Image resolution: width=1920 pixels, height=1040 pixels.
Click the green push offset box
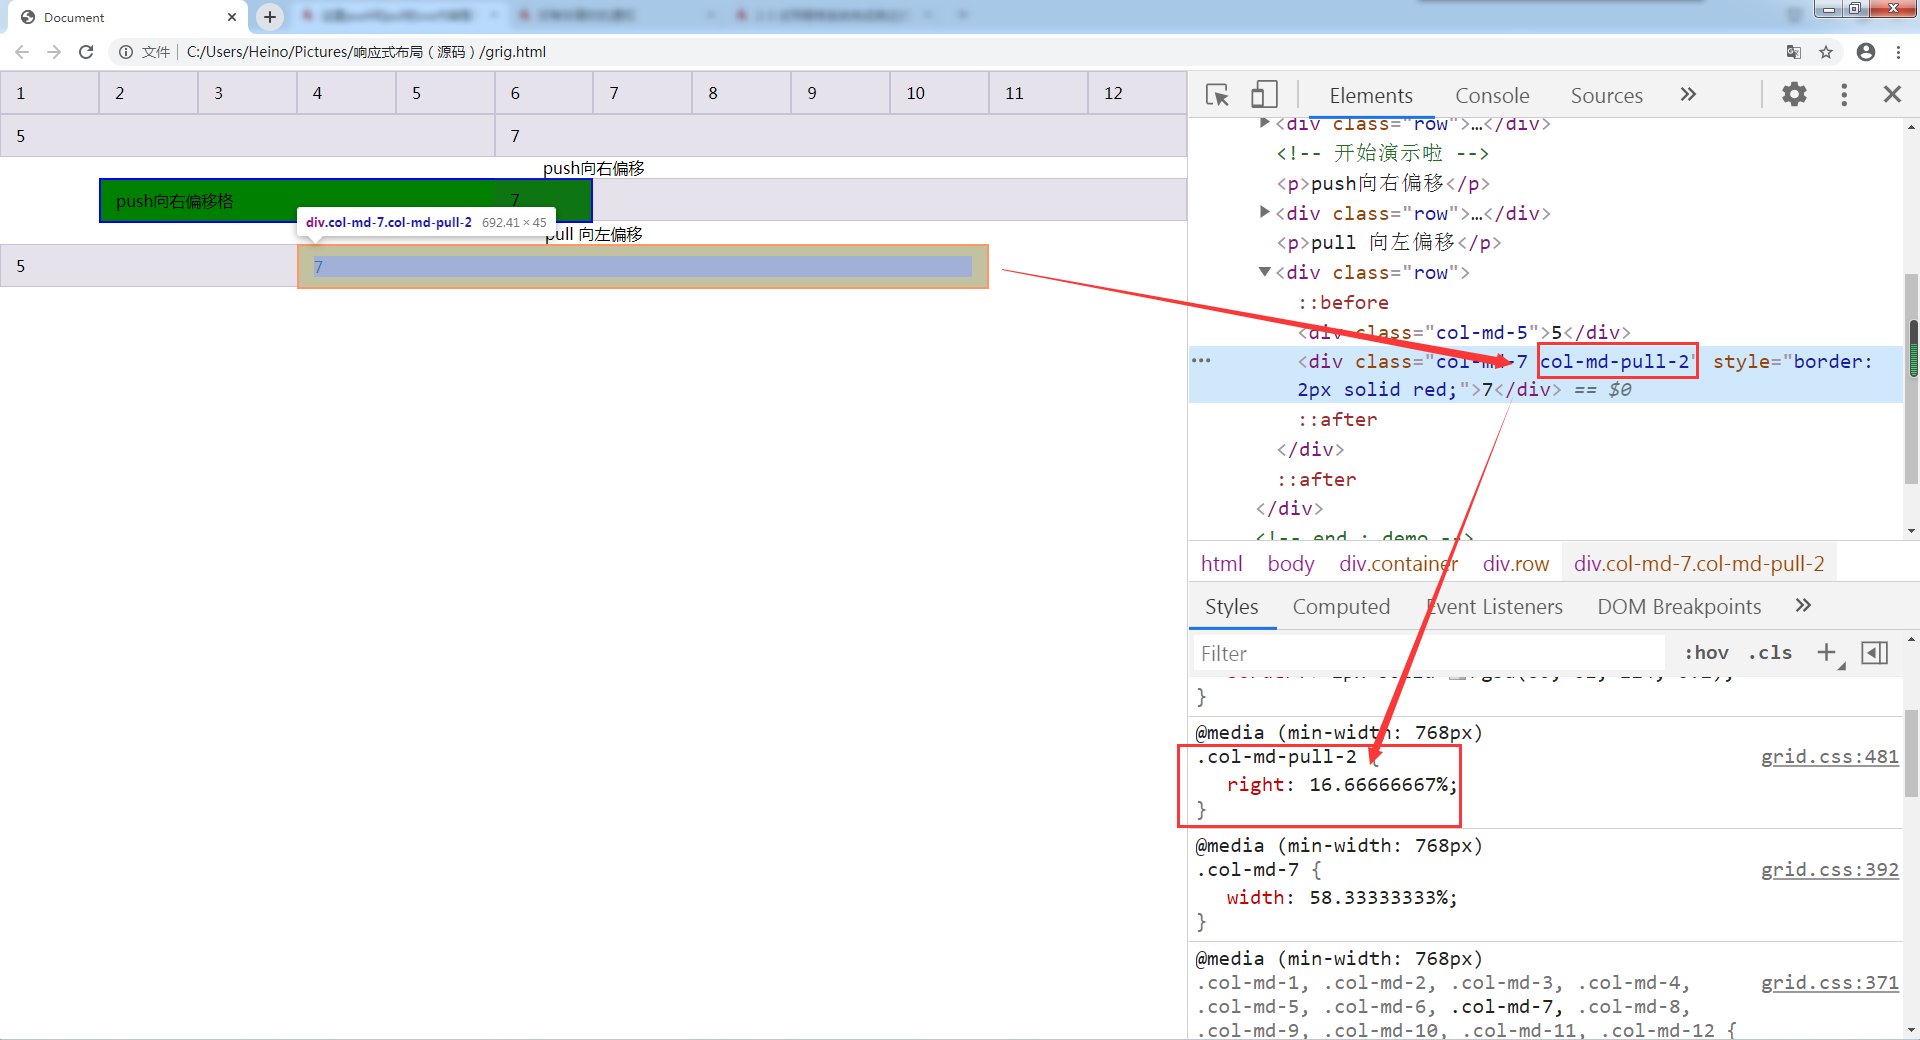click(x=346, y=200)
